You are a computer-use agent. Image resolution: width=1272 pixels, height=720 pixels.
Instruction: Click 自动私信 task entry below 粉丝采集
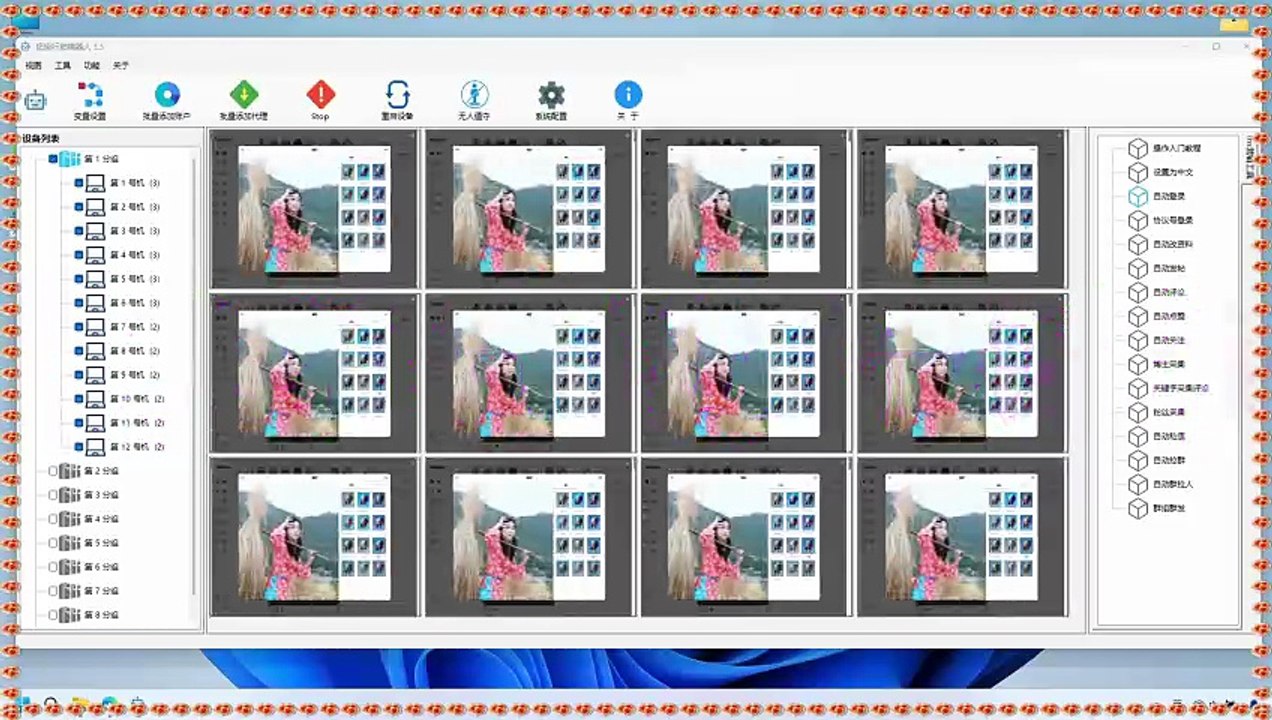[x=1169, y=436]
